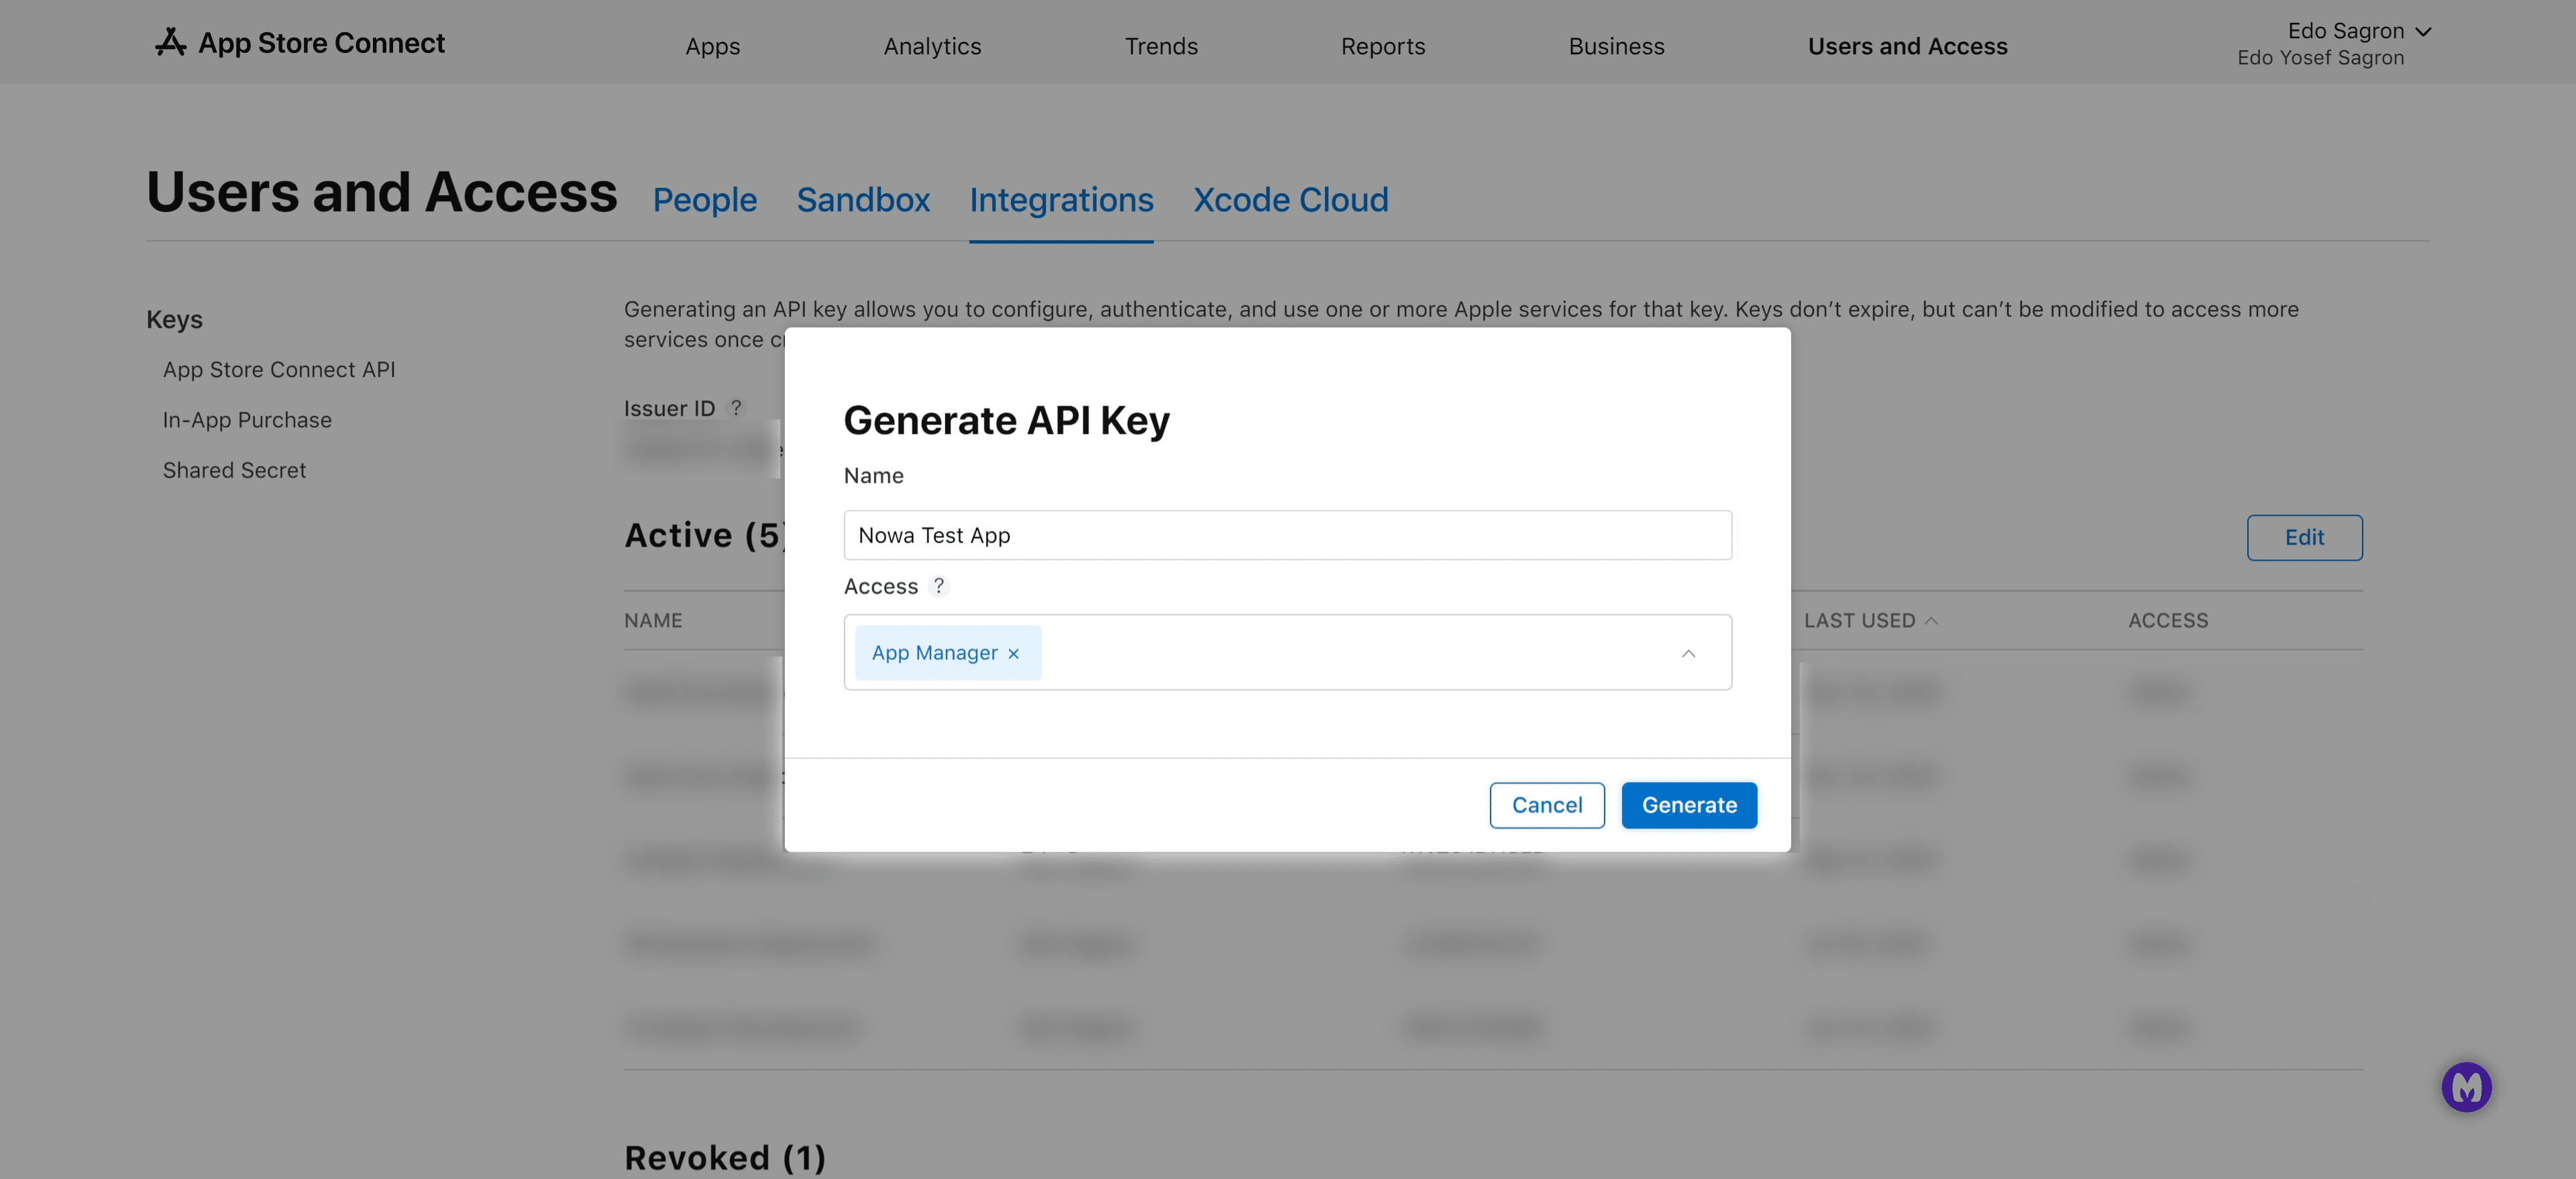The image size is (2576, 1179).
Task: Select the In-App Purchase sidebar entry
Action: coord(247,419)
